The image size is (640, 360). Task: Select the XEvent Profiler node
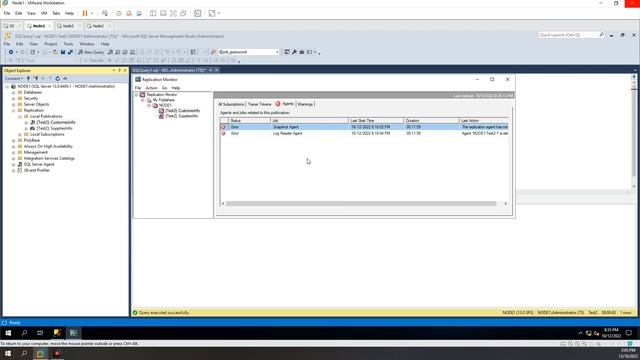coord(36,170)
